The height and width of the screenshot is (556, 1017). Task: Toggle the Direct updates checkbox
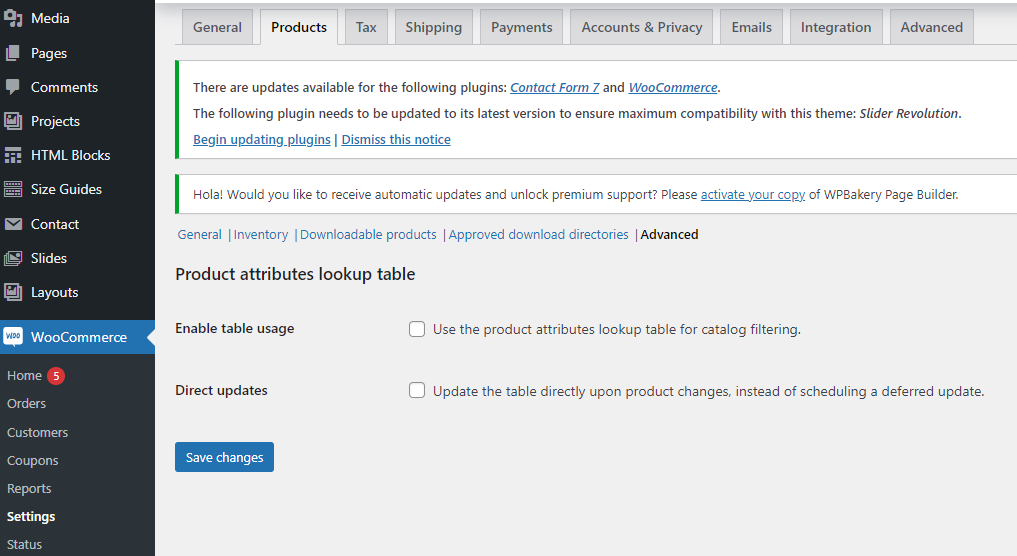417,391
